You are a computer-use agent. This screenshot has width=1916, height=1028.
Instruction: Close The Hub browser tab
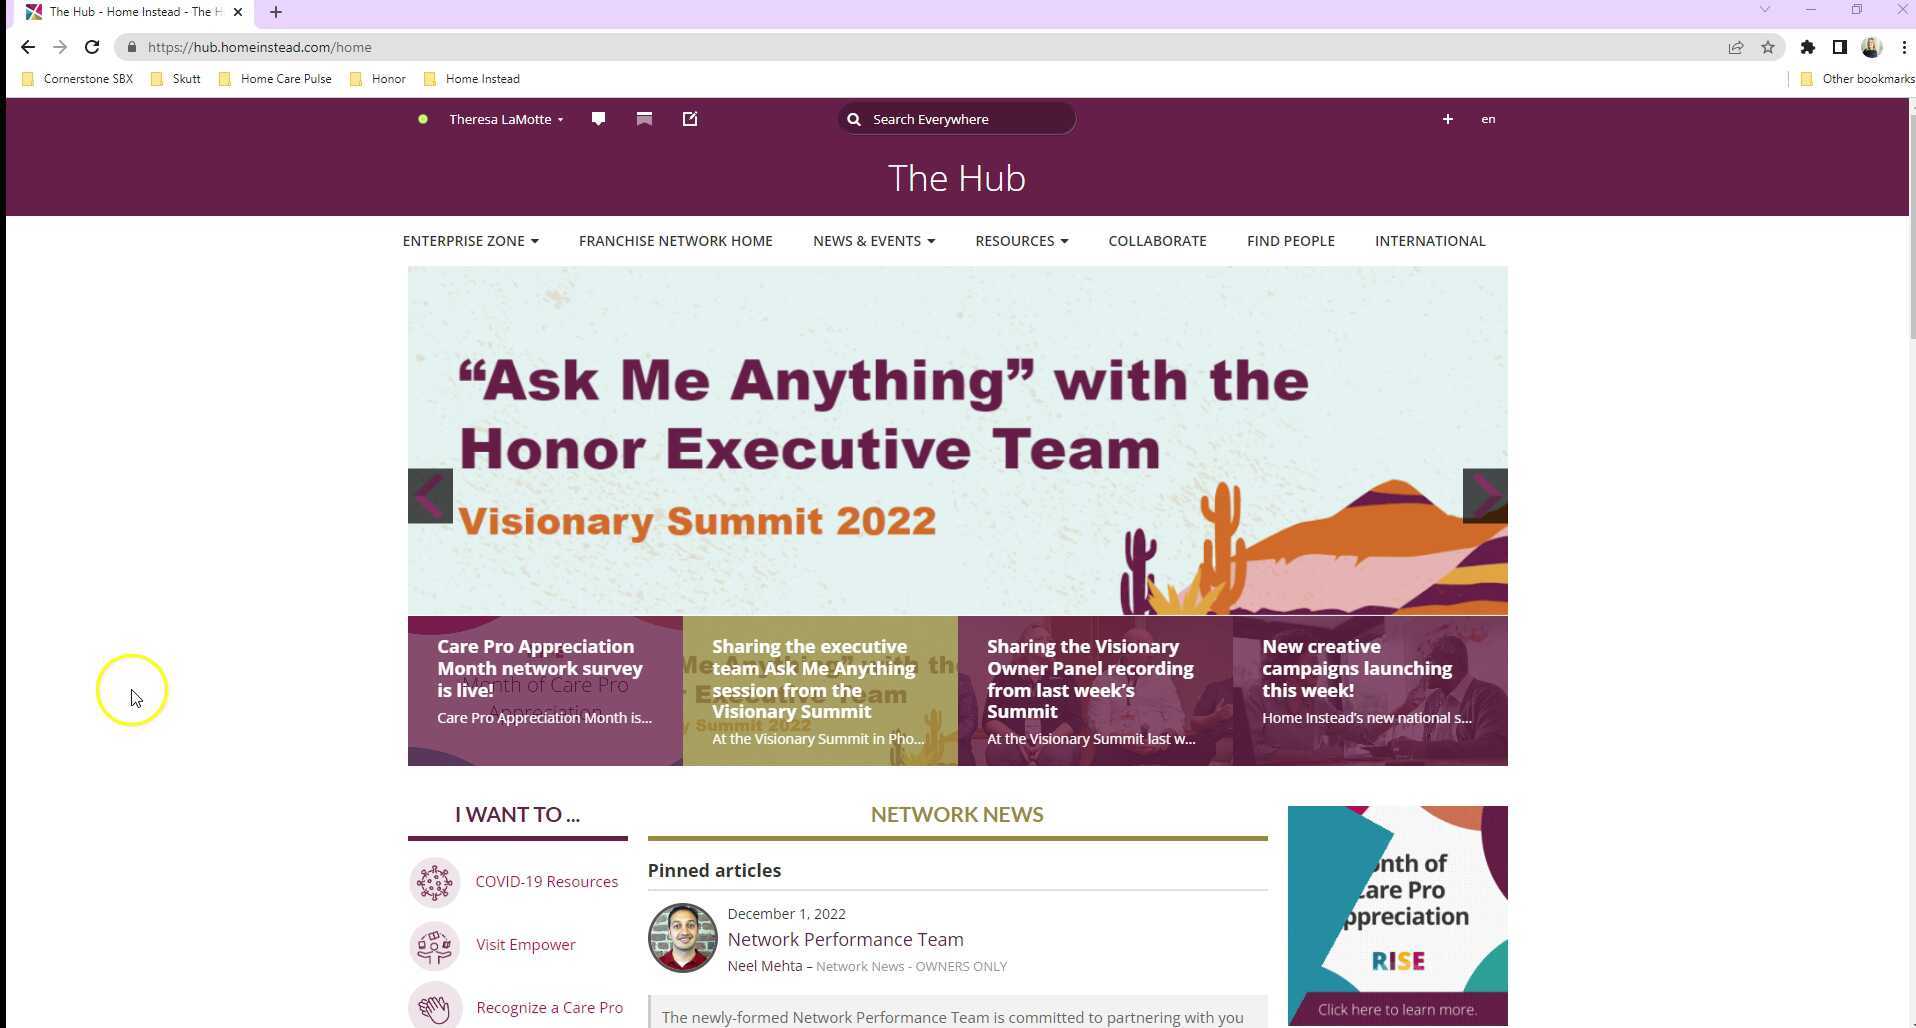point(238,12)
